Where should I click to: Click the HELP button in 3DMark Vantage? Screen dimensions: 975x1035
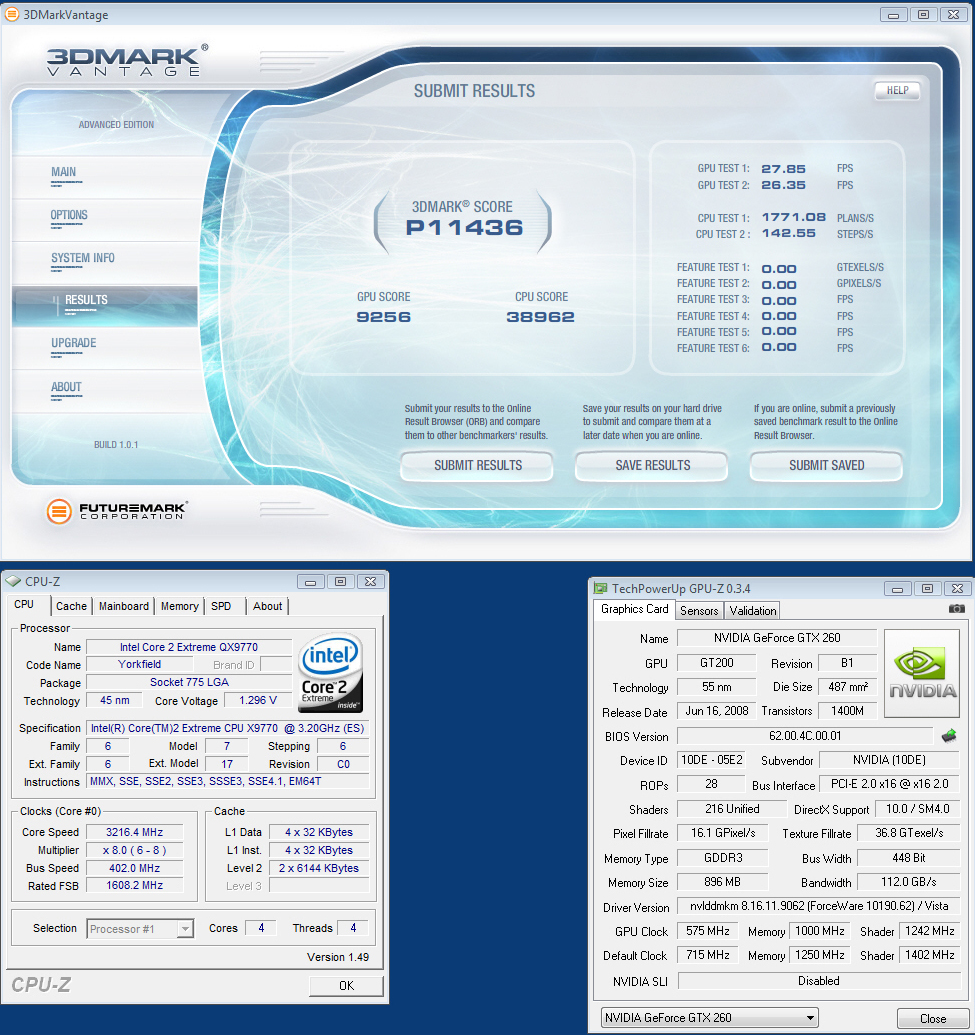897,90
